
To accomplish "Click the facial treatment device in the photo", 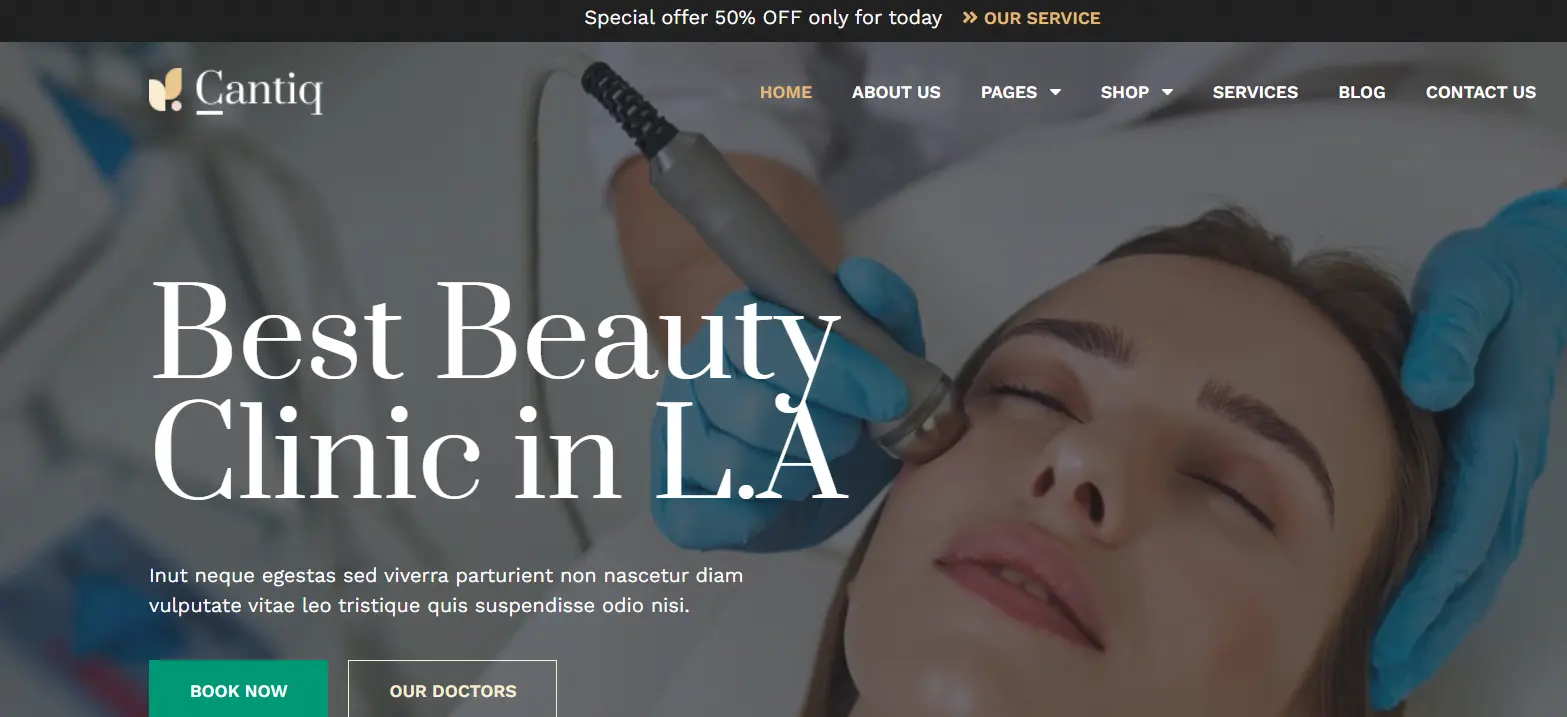I will click(760, 250).
